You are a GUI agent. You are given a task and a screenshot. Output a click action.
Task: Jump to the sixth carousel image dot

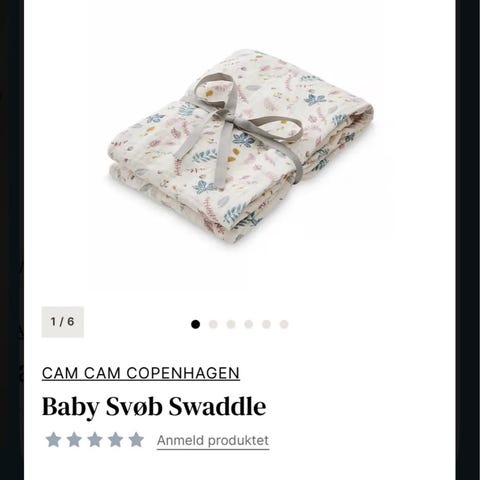pyautogui.click(x=284, y=324)
